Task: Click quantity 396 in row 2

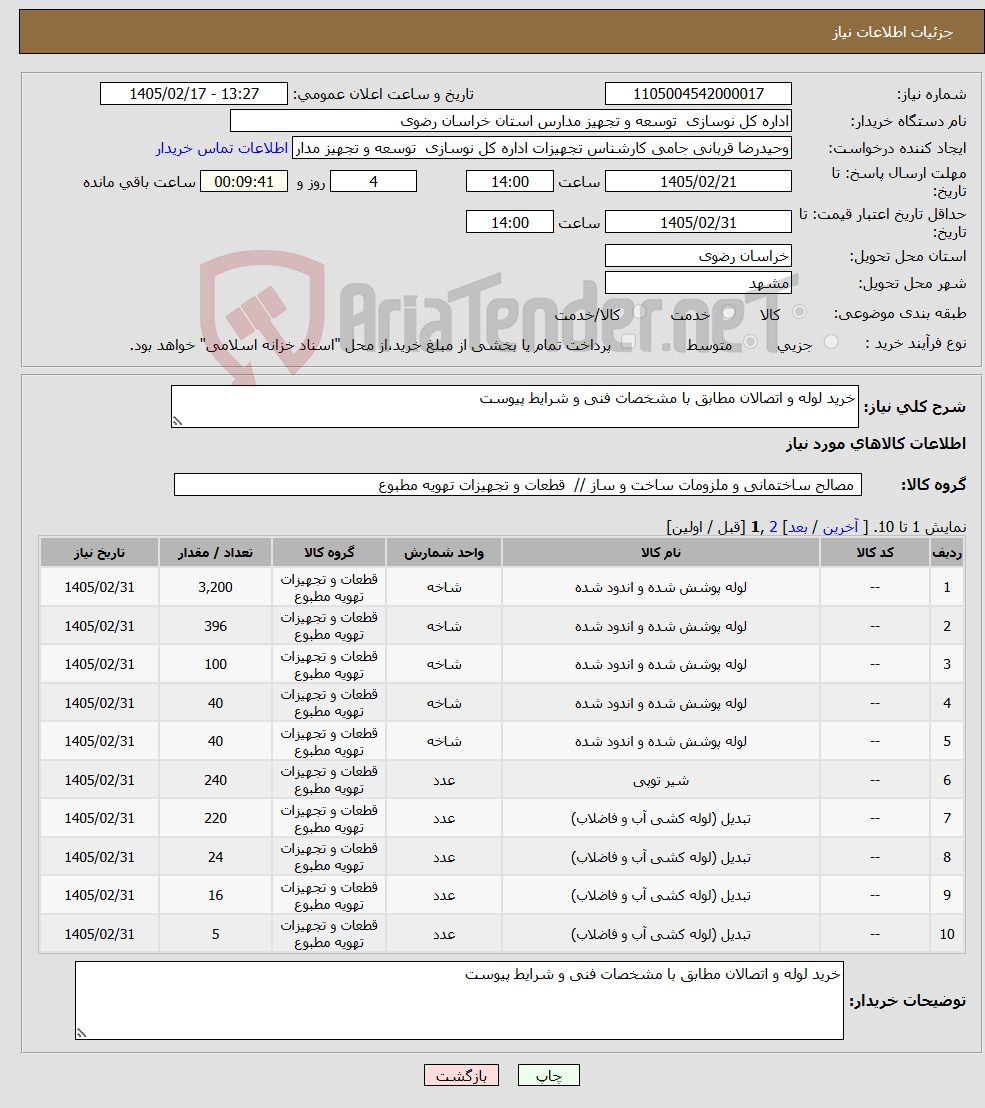Action: point(216,626)
